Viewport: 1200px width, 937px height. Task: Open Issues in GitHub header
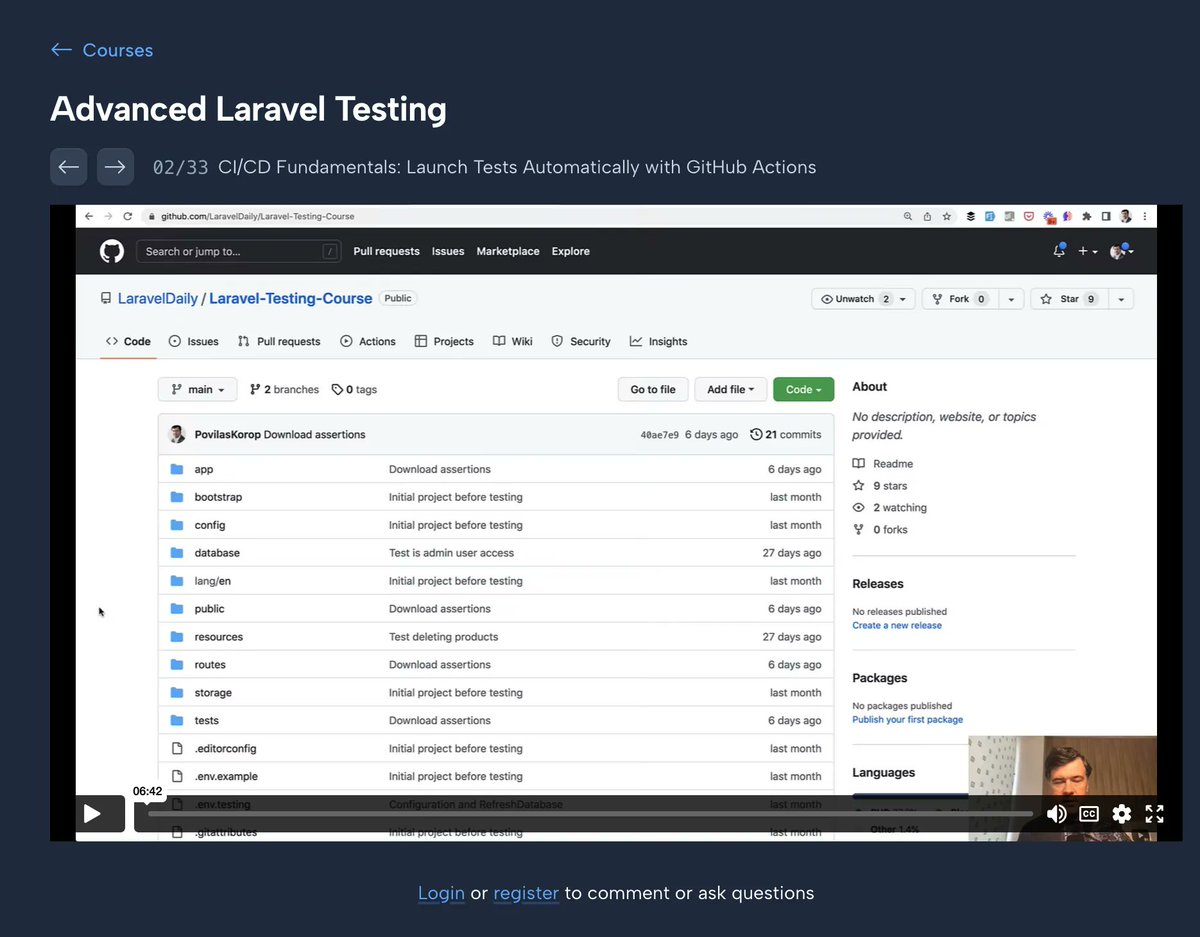[x=448, y=252]
